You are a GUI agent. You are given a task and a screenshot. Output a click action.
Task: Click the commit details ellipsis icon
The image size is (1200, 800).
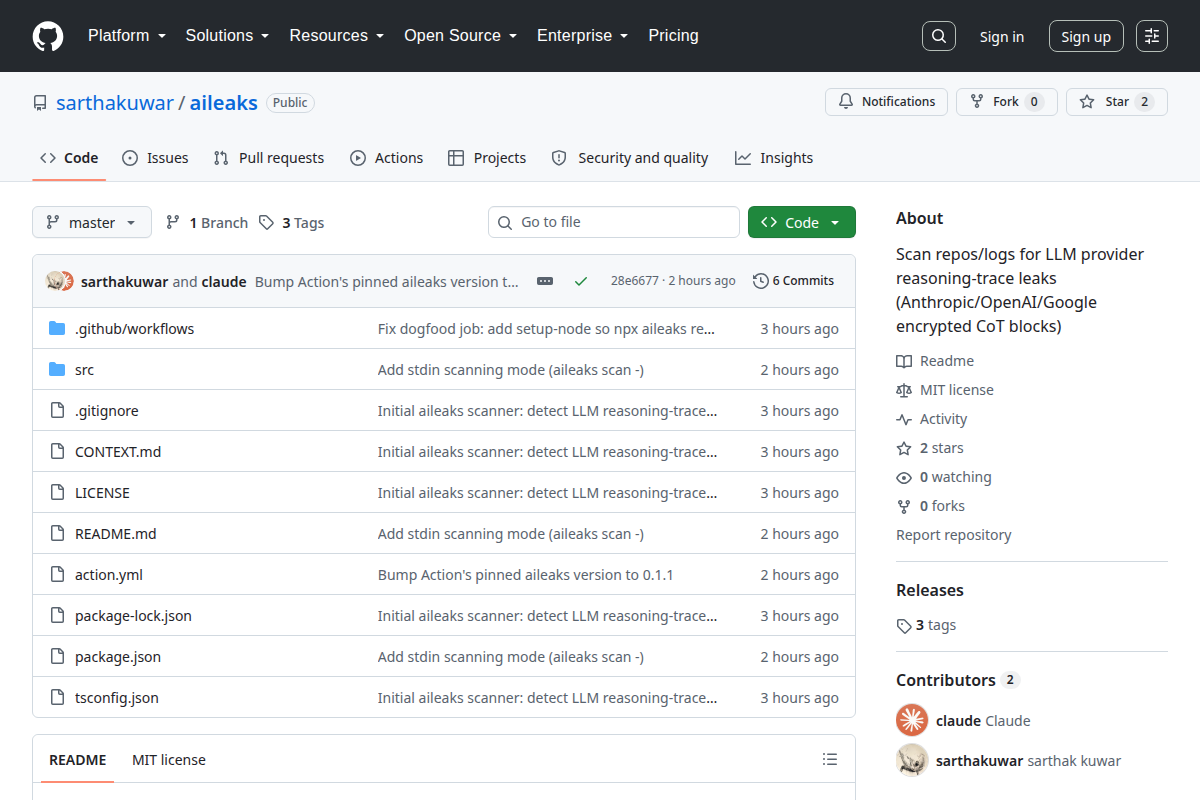point(545,281)
